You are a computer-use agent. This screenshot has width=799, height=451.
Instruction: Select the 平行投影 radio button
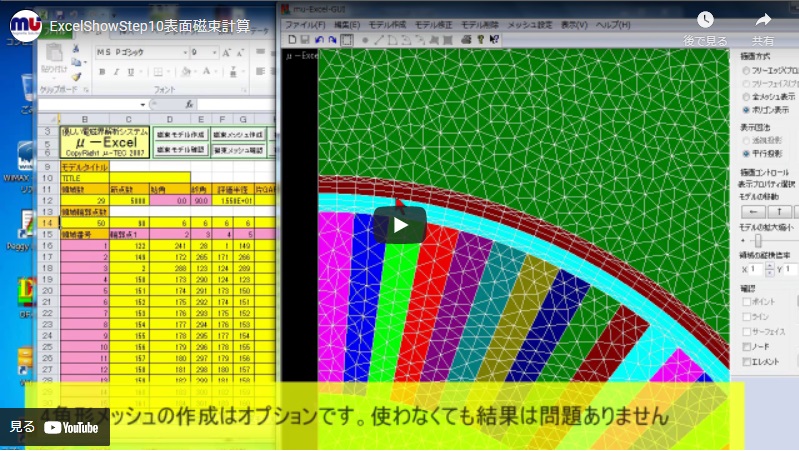pos(746,153)
